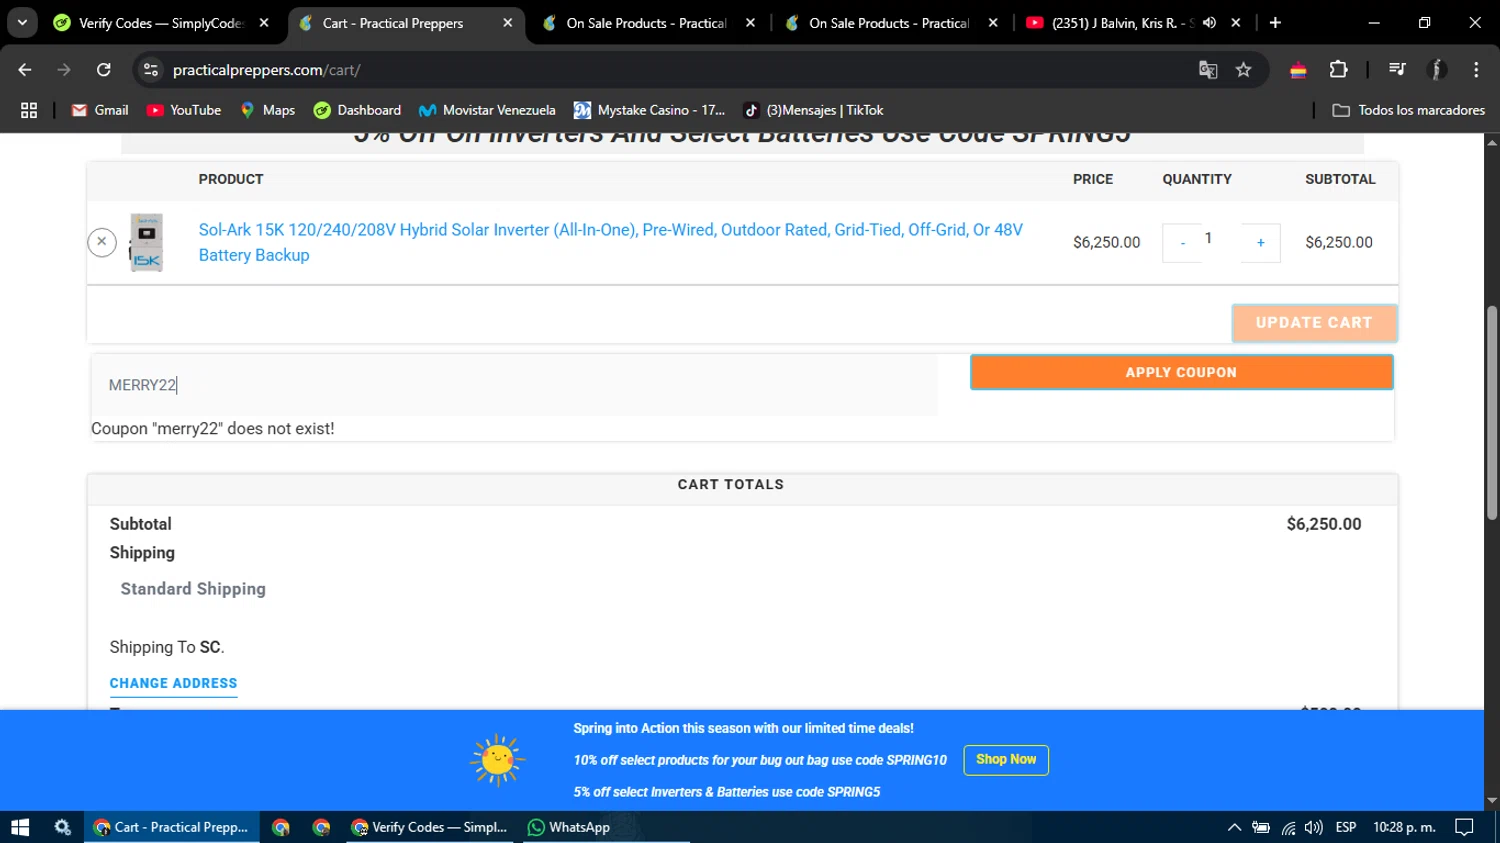Switch ESP keyboard language
1500x843 pixels.
point(1346,827)
